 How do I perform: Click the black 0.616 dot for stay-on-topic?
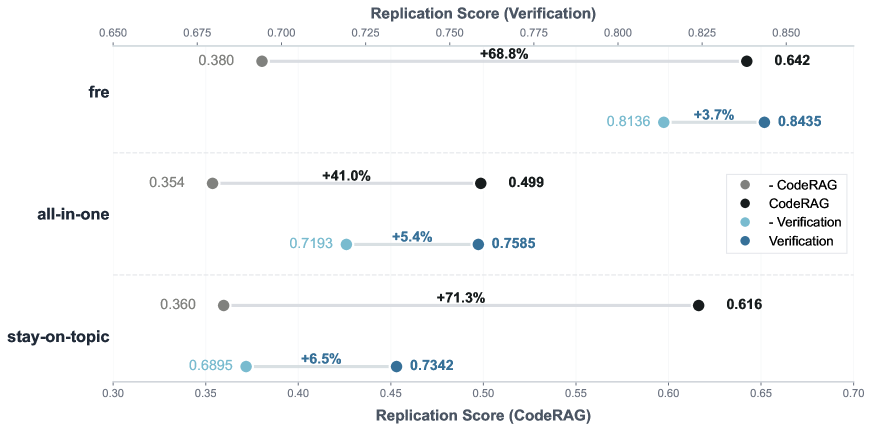pos(698,305)
